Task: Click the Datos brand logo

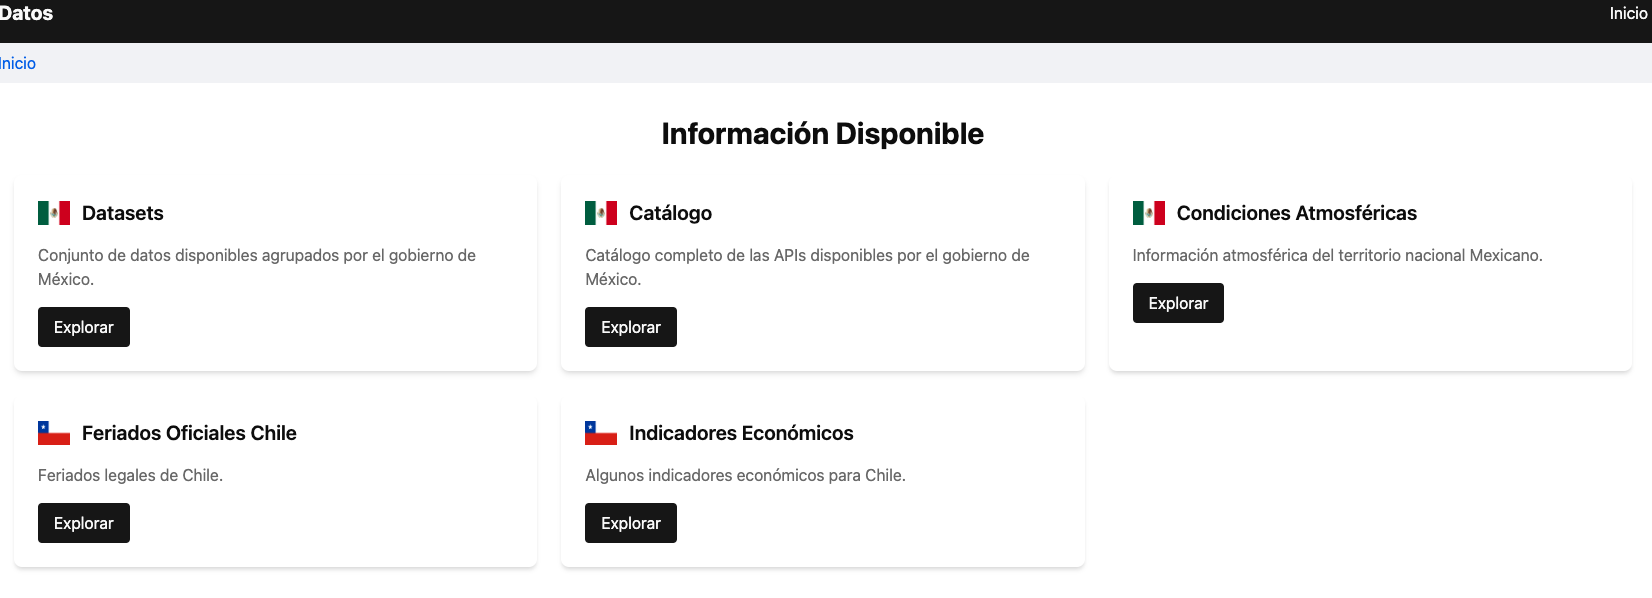Action: [26, 14]
